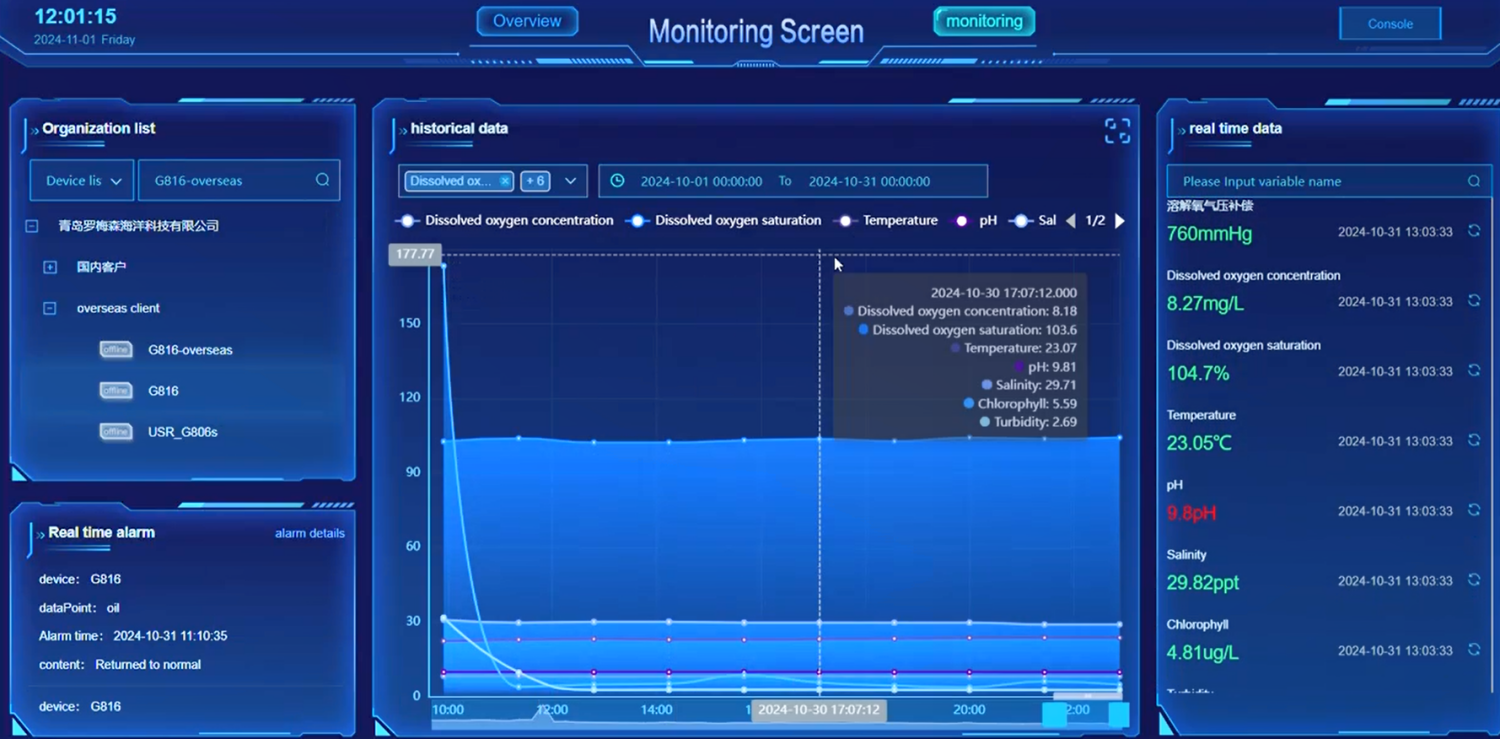The height and width of the screenshot is (739, 1500).
Task: Expand the 国内客户 tree node
Action: coord(49,267)
